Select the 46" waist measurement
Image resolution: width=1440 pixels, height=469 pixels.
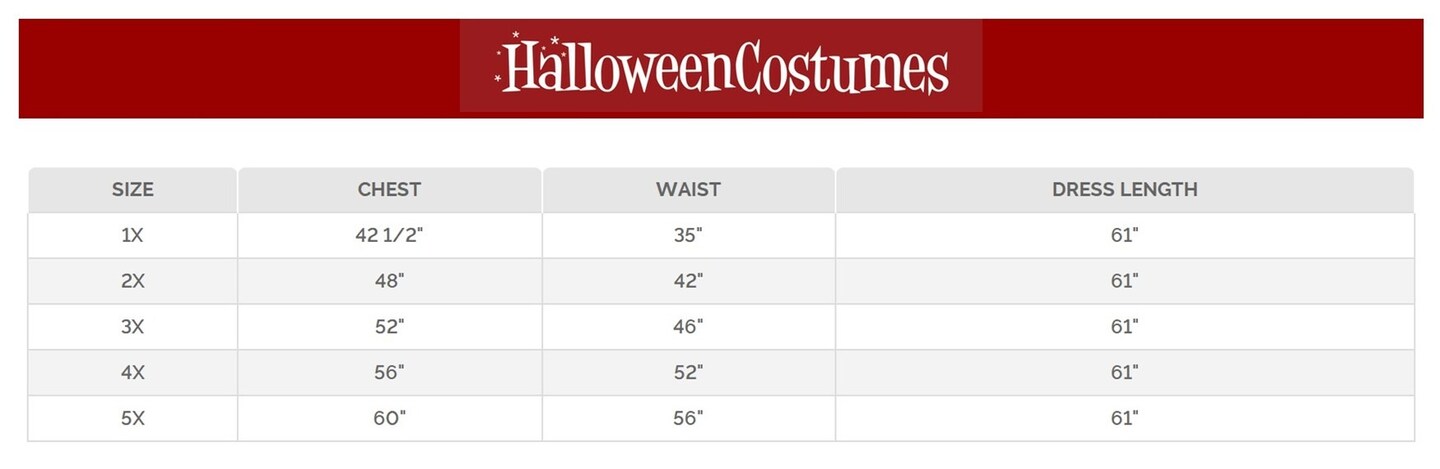688,327
